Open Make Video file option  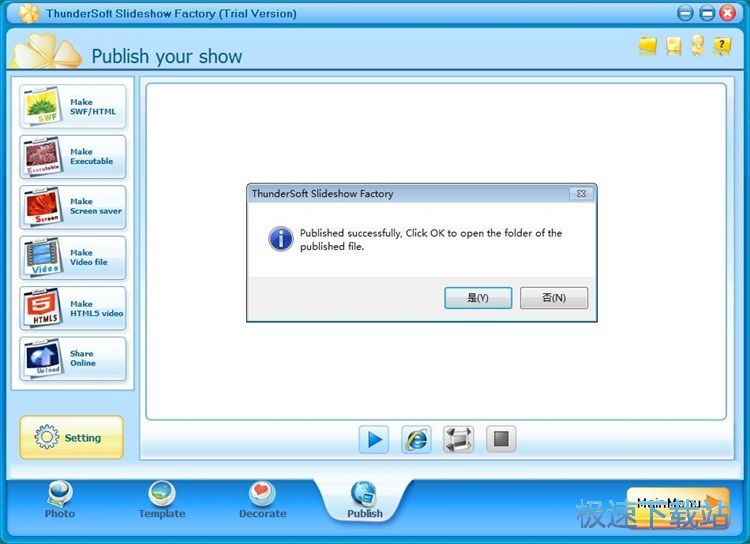73,257
